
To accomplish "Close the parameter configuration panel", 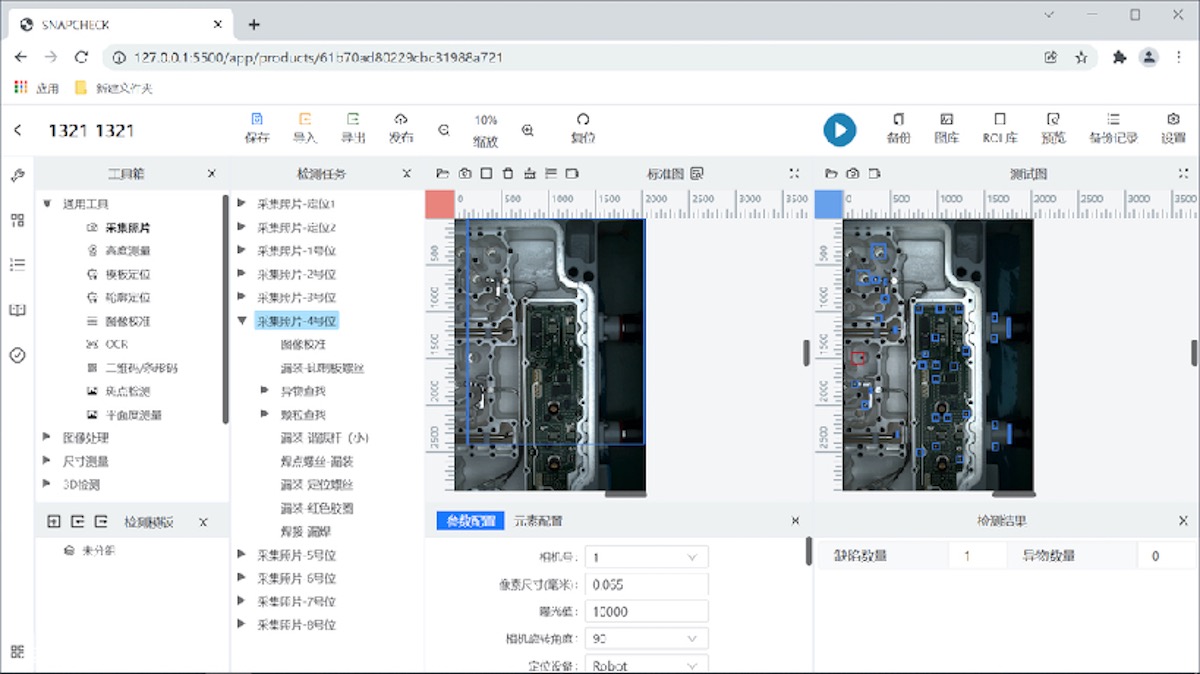I will coord(796,521).
